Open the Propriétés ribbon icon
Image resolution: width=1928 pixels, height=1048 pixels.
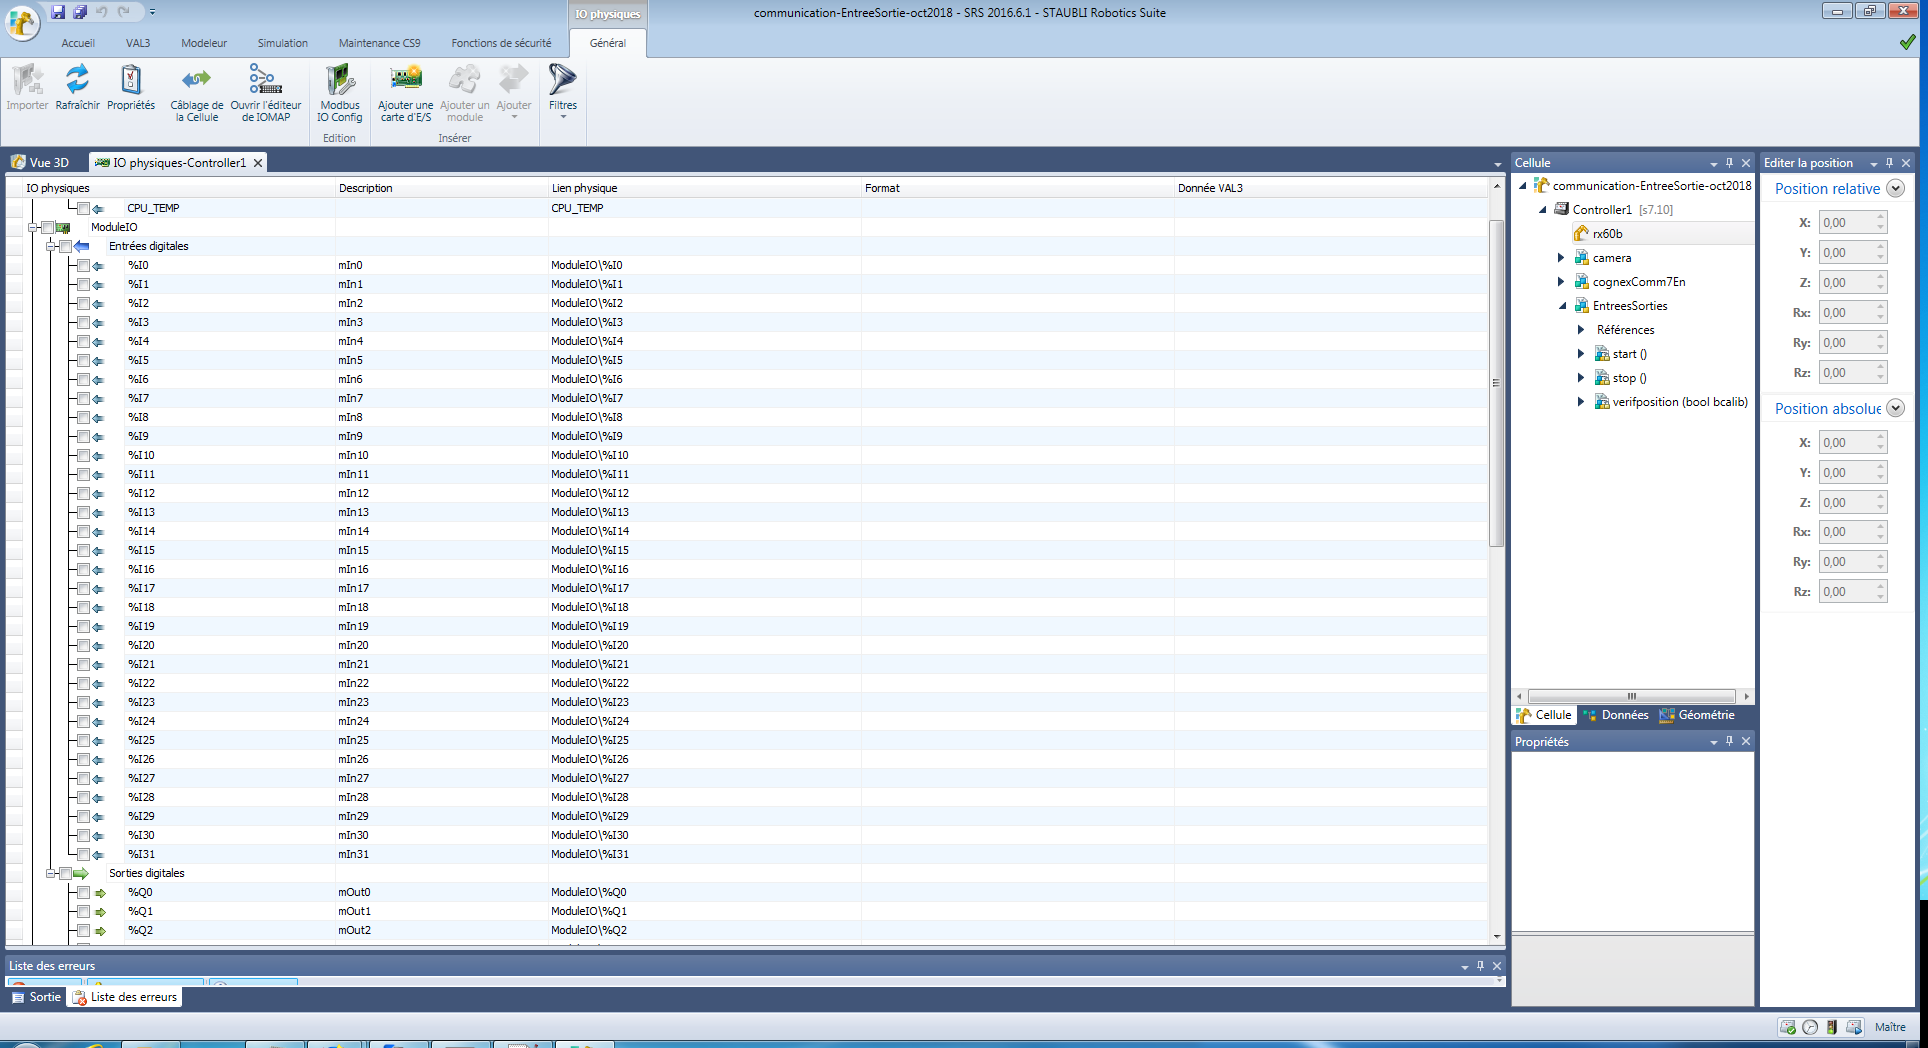coord(131,80)
